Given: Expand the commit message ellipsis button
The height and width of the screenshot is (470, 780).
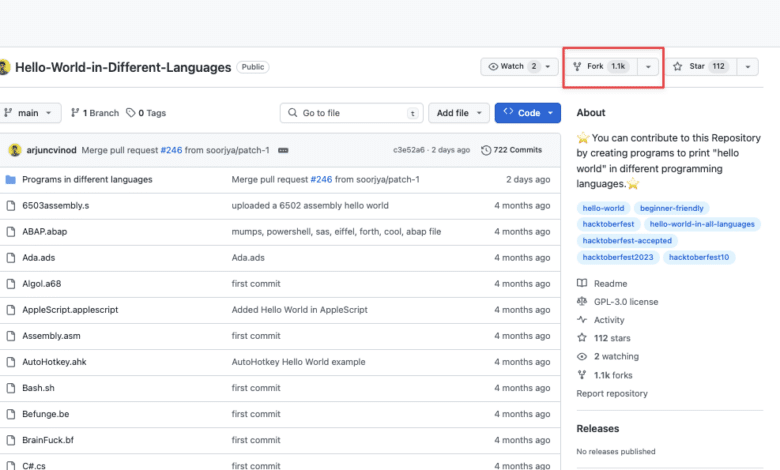Looking at the screenshot, I should [283, 150].
